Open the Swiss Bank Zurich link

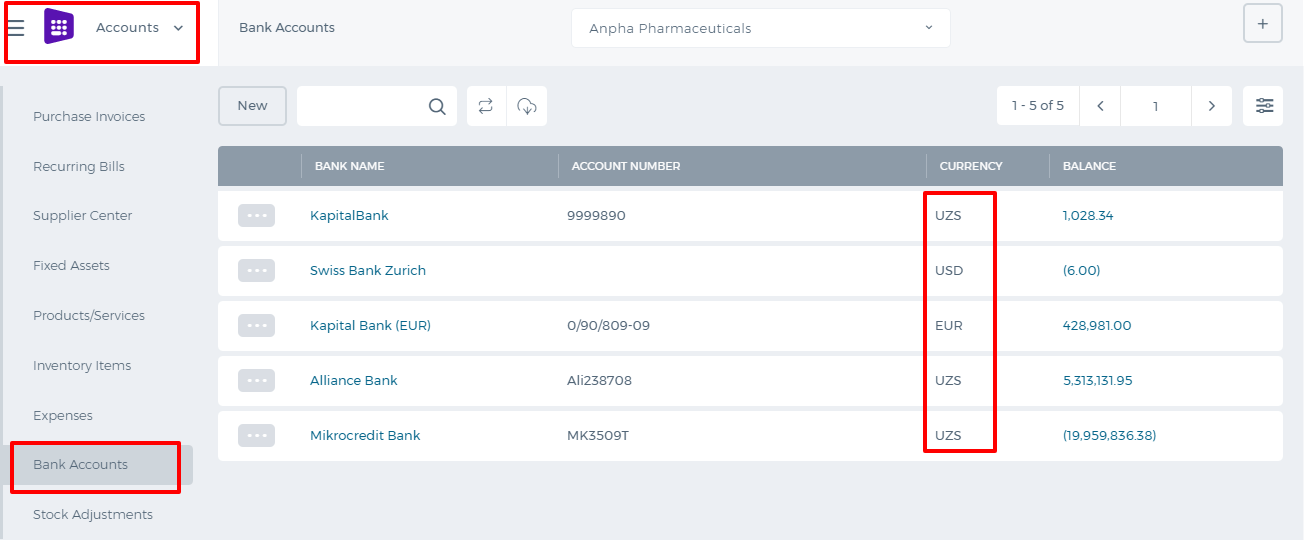pos(368,270)
